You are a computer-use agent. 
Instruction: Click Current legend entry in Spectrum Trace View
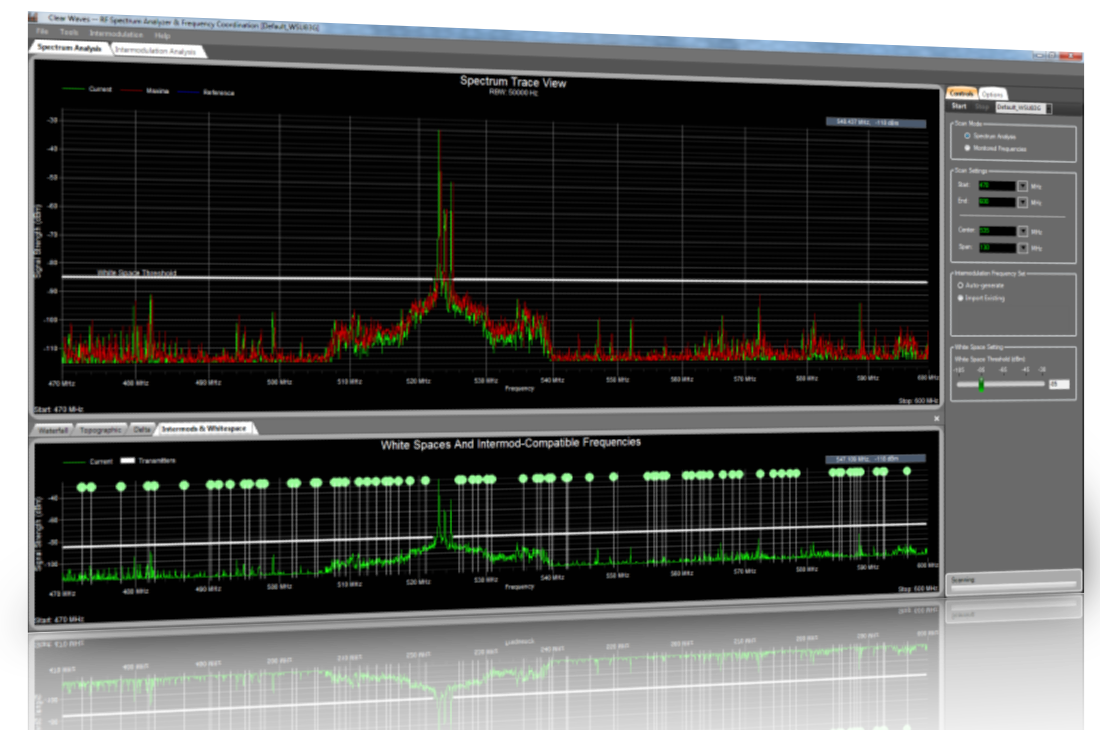click(88, 89)
